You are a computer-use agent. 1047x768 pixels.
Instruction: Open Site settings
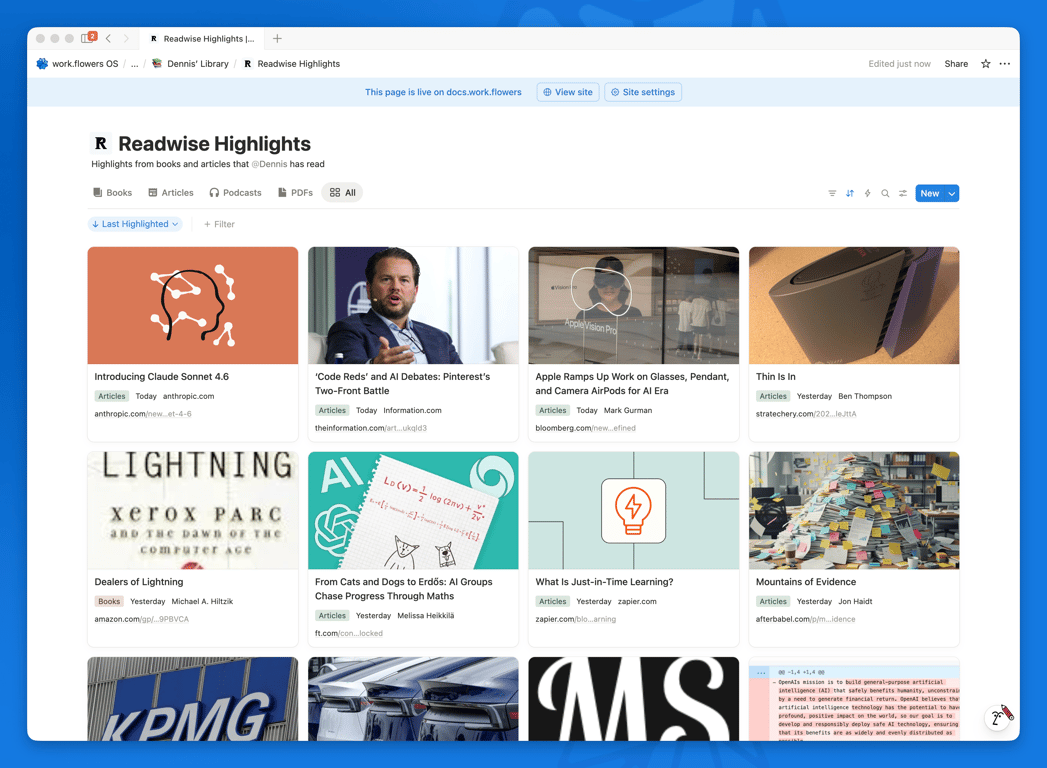(x=643, y=92)
